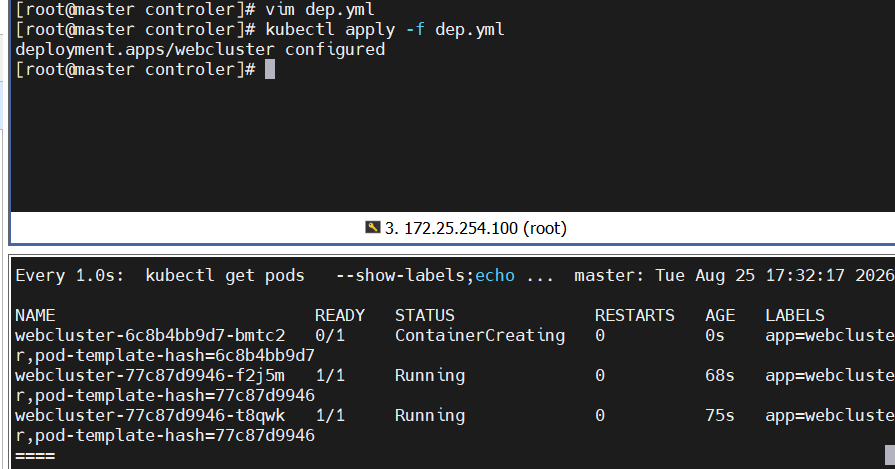Click the key icon beside 3. 172.25.254.100
Image resolution: width=895 pixels, height=469 pixels.
372,228
